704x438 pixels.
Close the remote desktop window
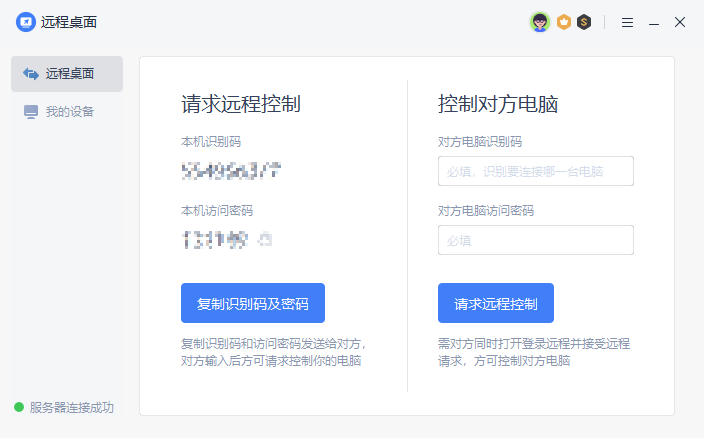680,22
